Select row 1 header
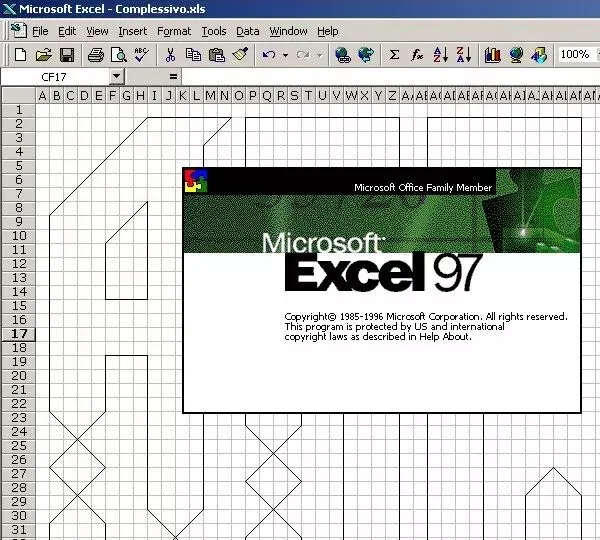The image size is (600, 540). tap(19, 110)
